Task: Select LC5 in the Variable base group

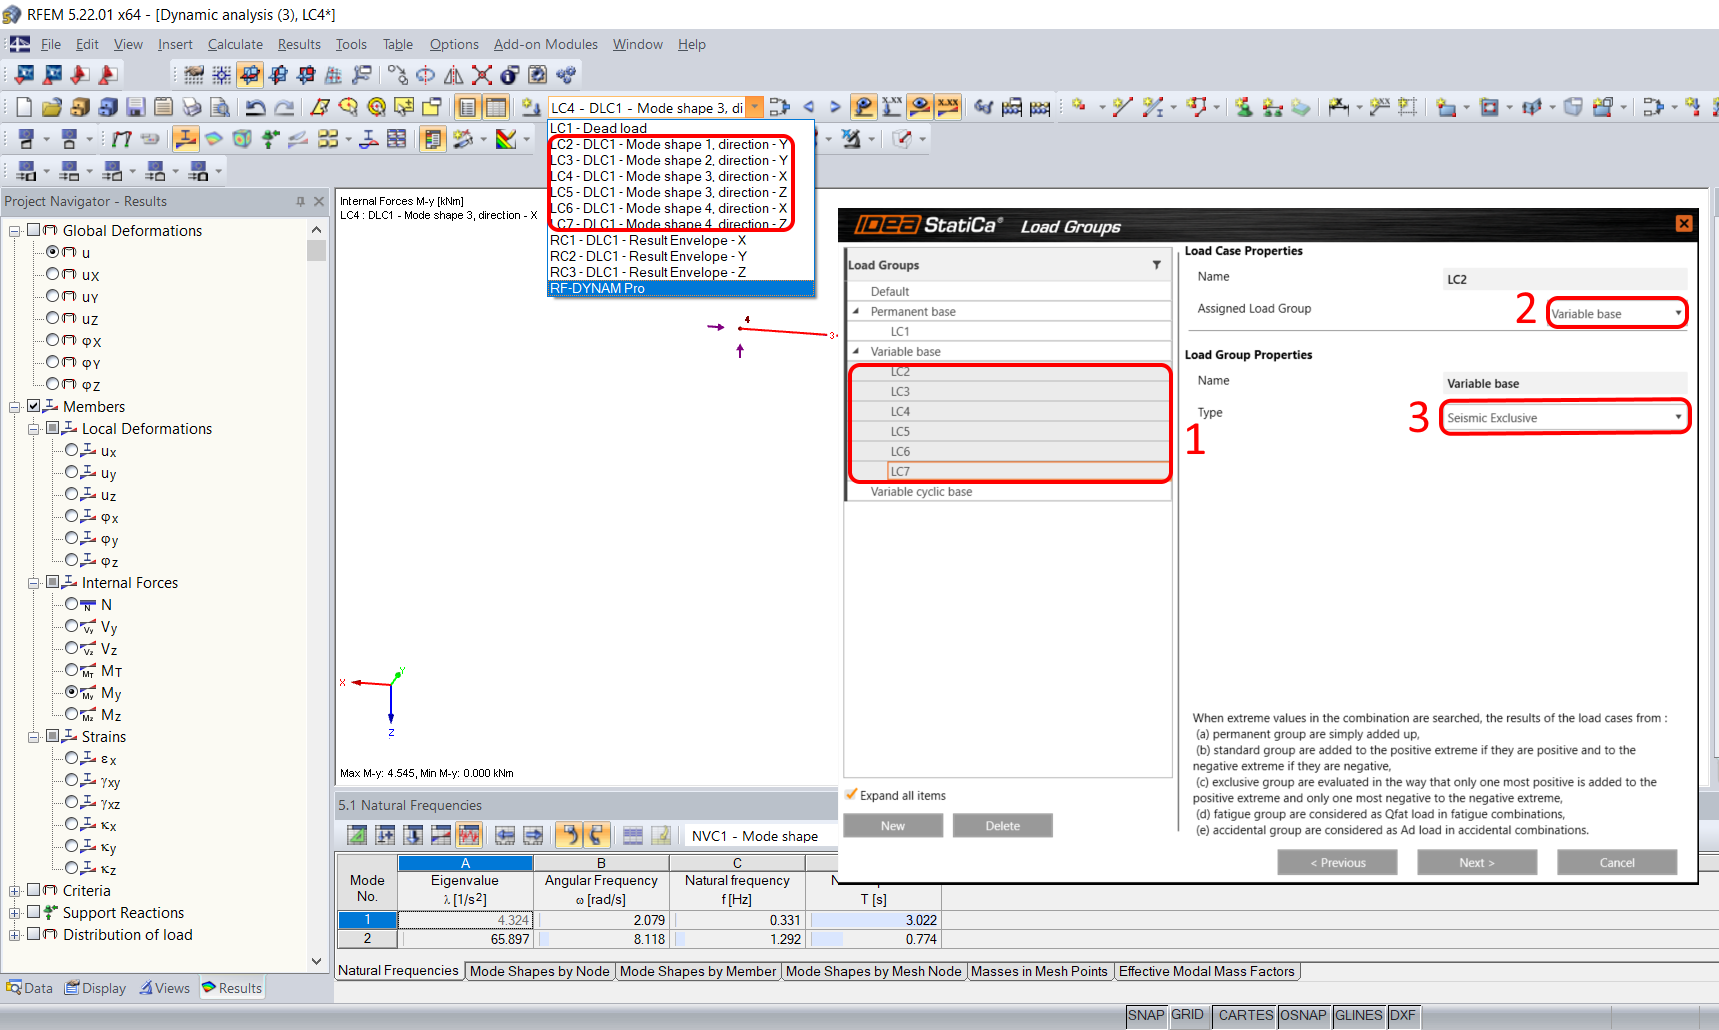Action: (x=900, y=432)
